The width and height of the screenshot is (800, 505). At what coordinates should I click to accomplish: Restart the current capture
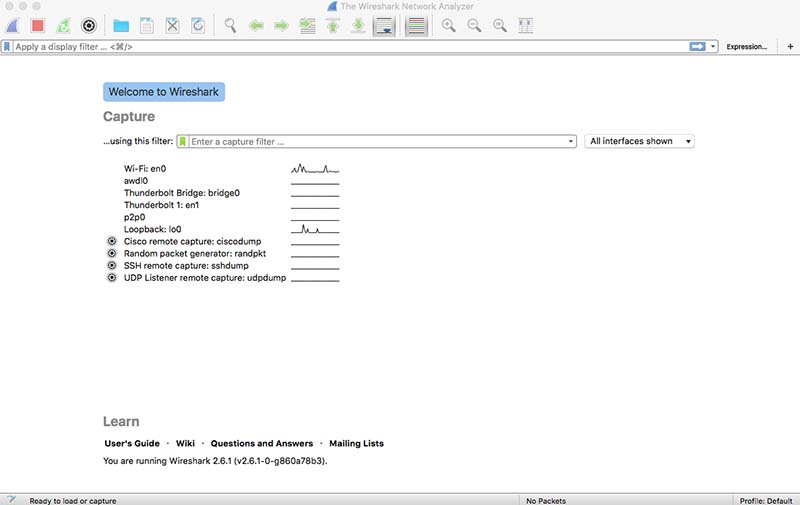63,25
